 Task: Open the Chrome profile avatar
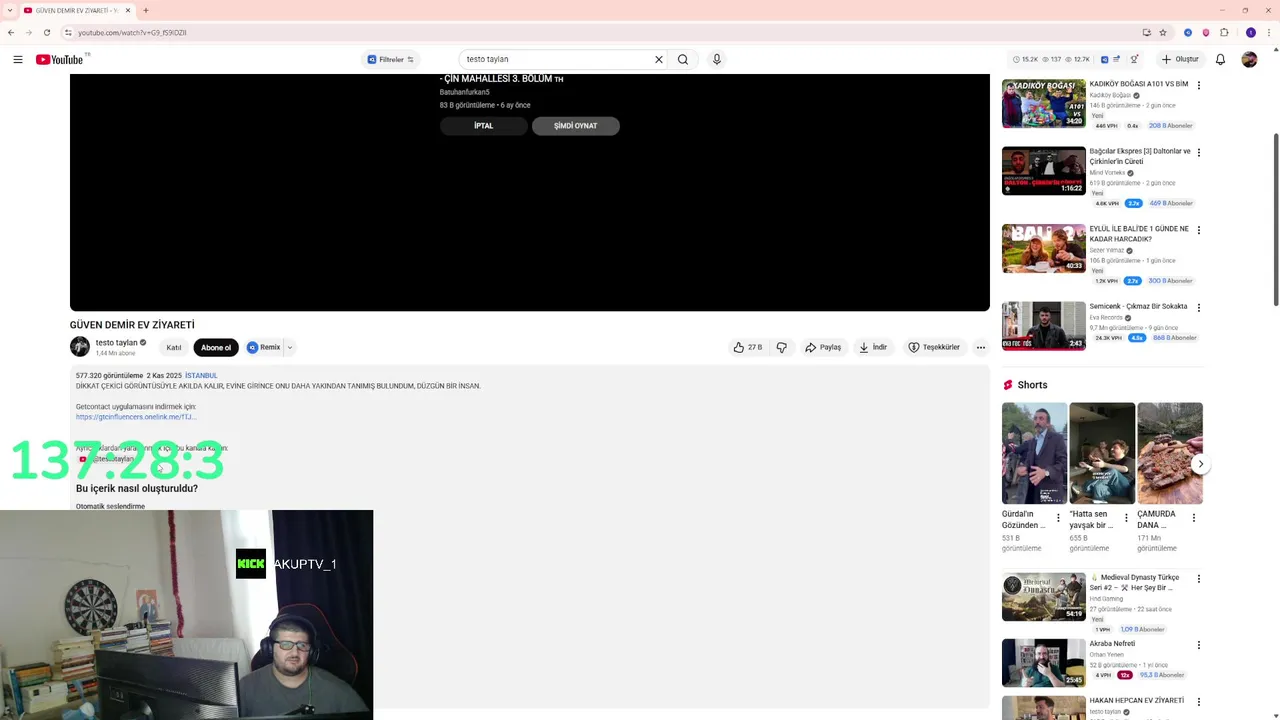pos(1250,32)
